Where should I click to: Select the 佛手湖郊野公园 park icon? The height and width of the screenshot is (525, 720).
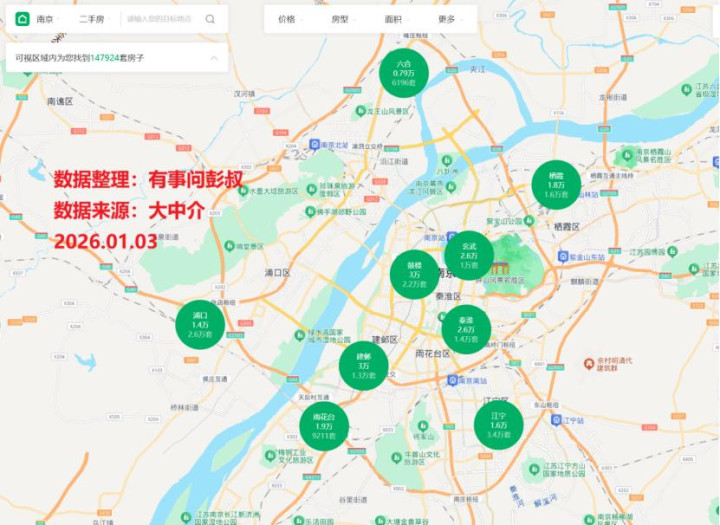coord(310,212)
